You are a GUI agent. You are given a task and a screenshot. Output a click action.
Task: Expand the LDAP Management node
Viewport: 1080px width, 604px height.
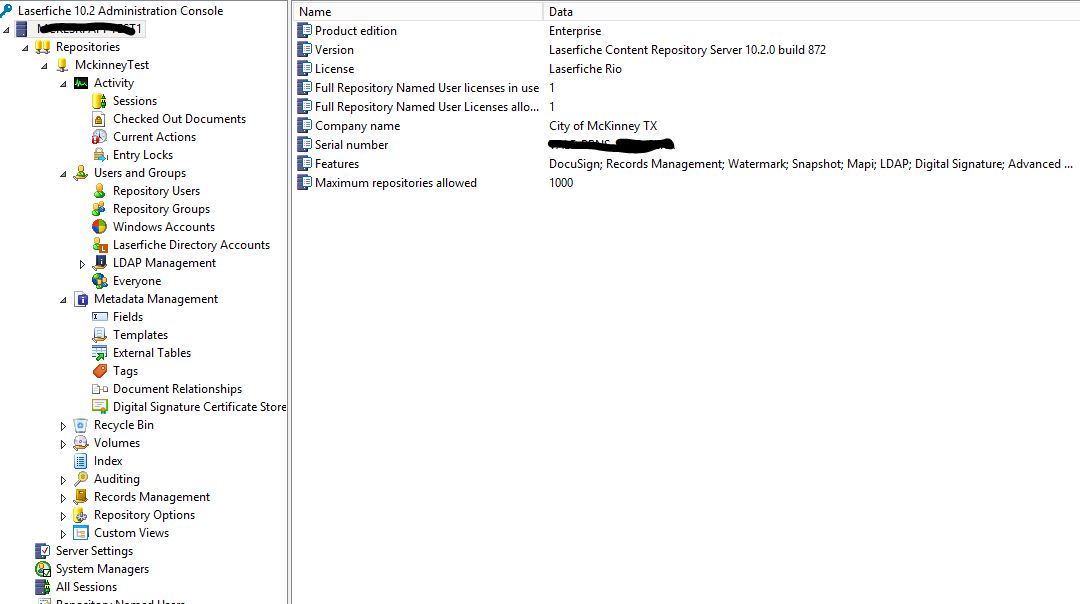click(82, 264)
